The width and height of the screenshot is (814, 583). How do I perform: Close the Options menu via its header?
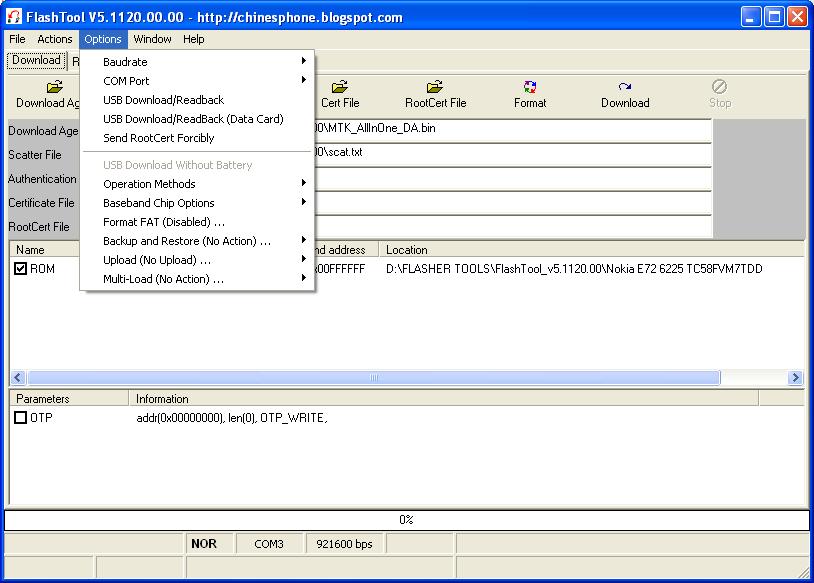click(x=103, y=39)
